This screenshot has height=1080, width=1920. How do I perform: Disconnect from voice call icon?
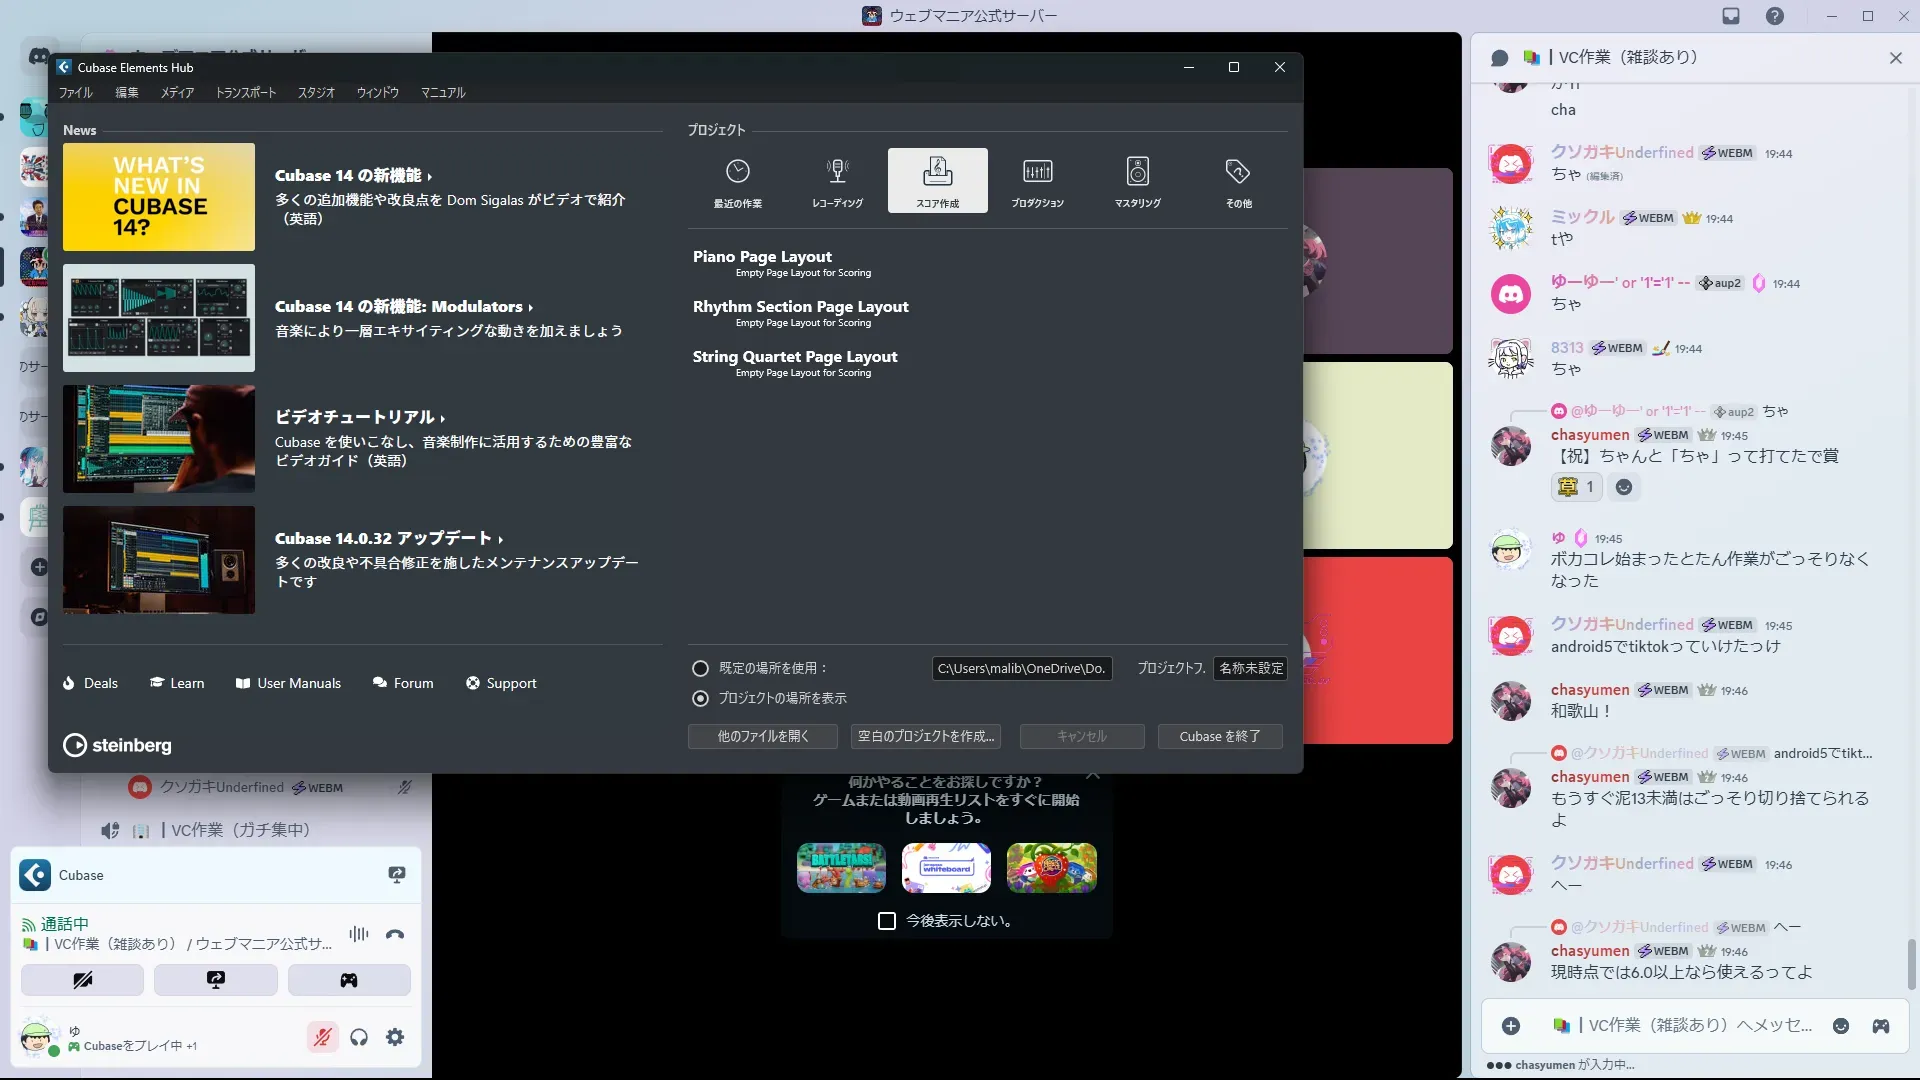(395, 934)
